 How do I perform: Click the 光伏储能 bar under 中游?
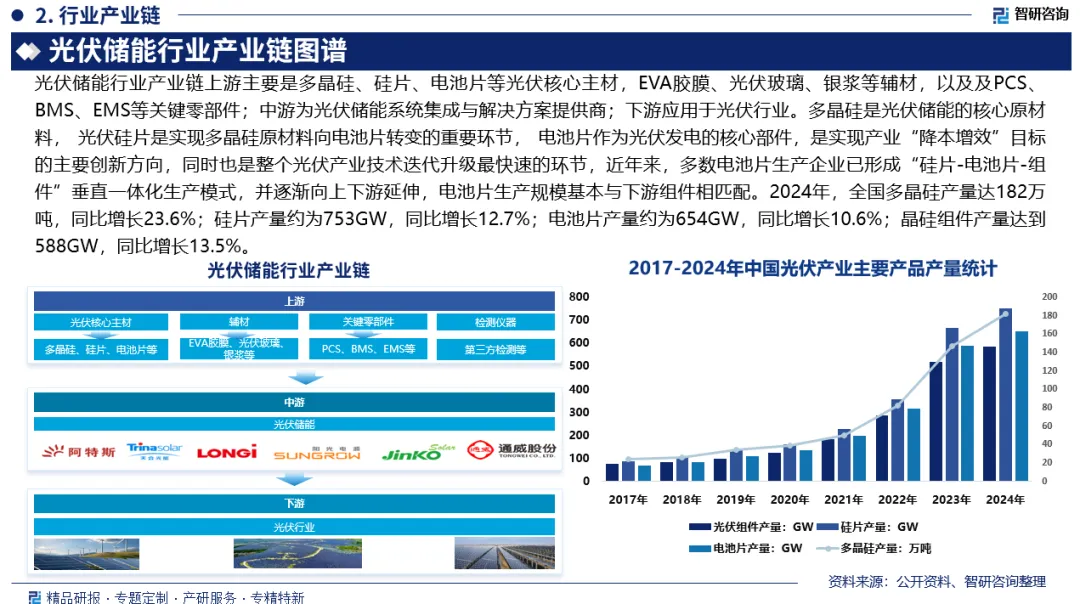click(294, 424)
